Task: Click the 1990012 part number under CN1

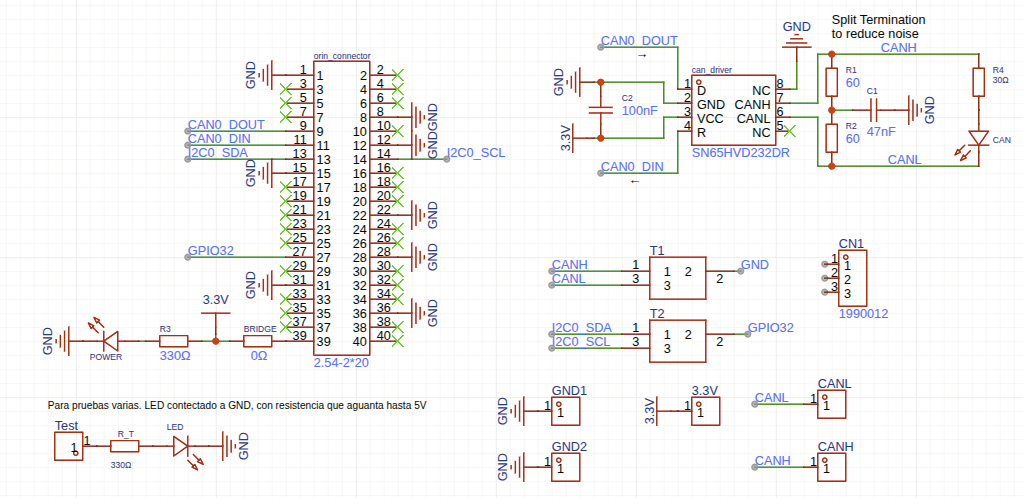Action: [863, 314]
